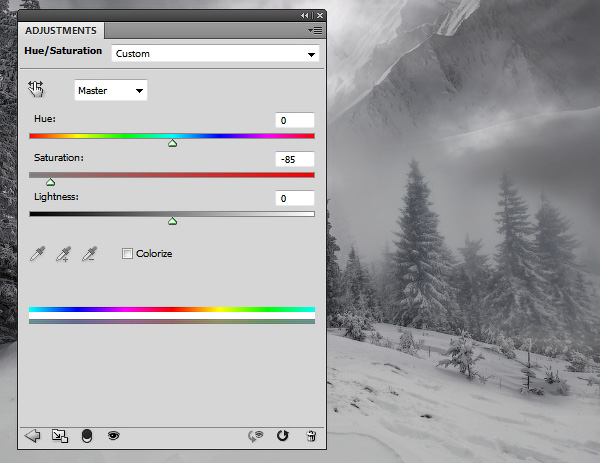Enable the Colorize checkbox
Screen dimensions: 600x463
click(x=127, y=253)
